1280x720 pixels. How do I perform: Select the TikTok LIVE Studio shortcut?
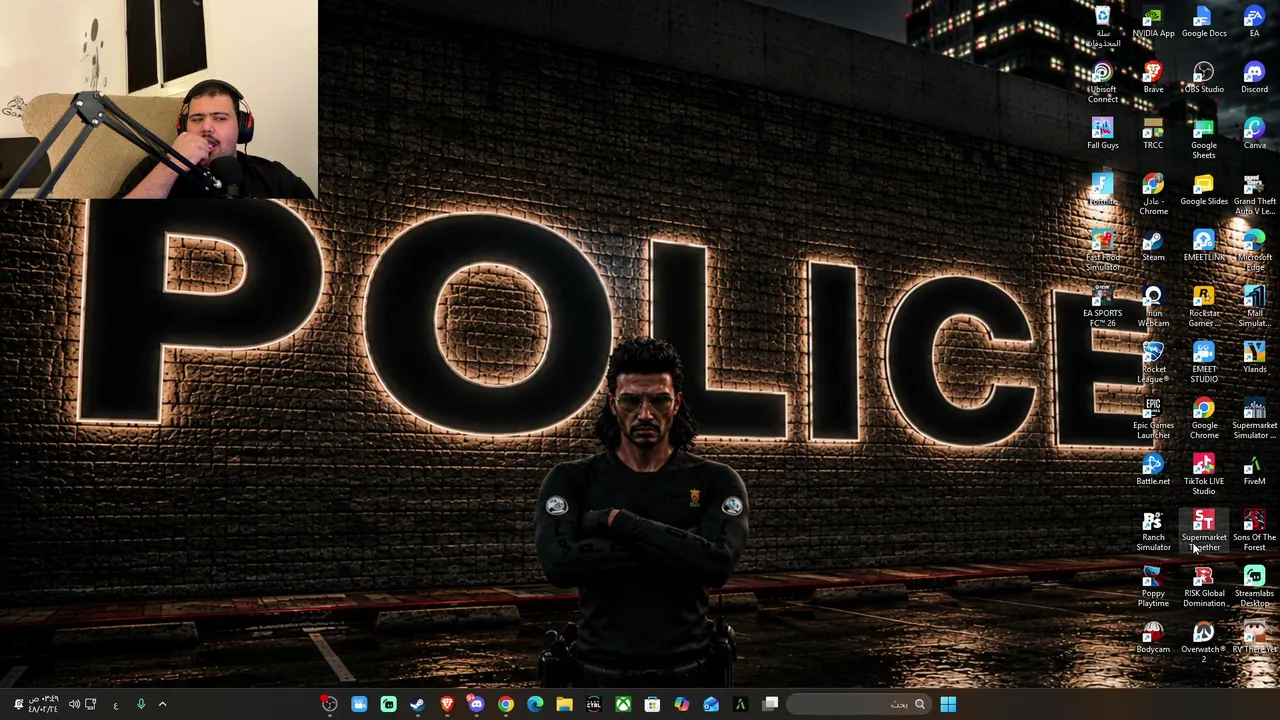click(x=1204, y=474)
